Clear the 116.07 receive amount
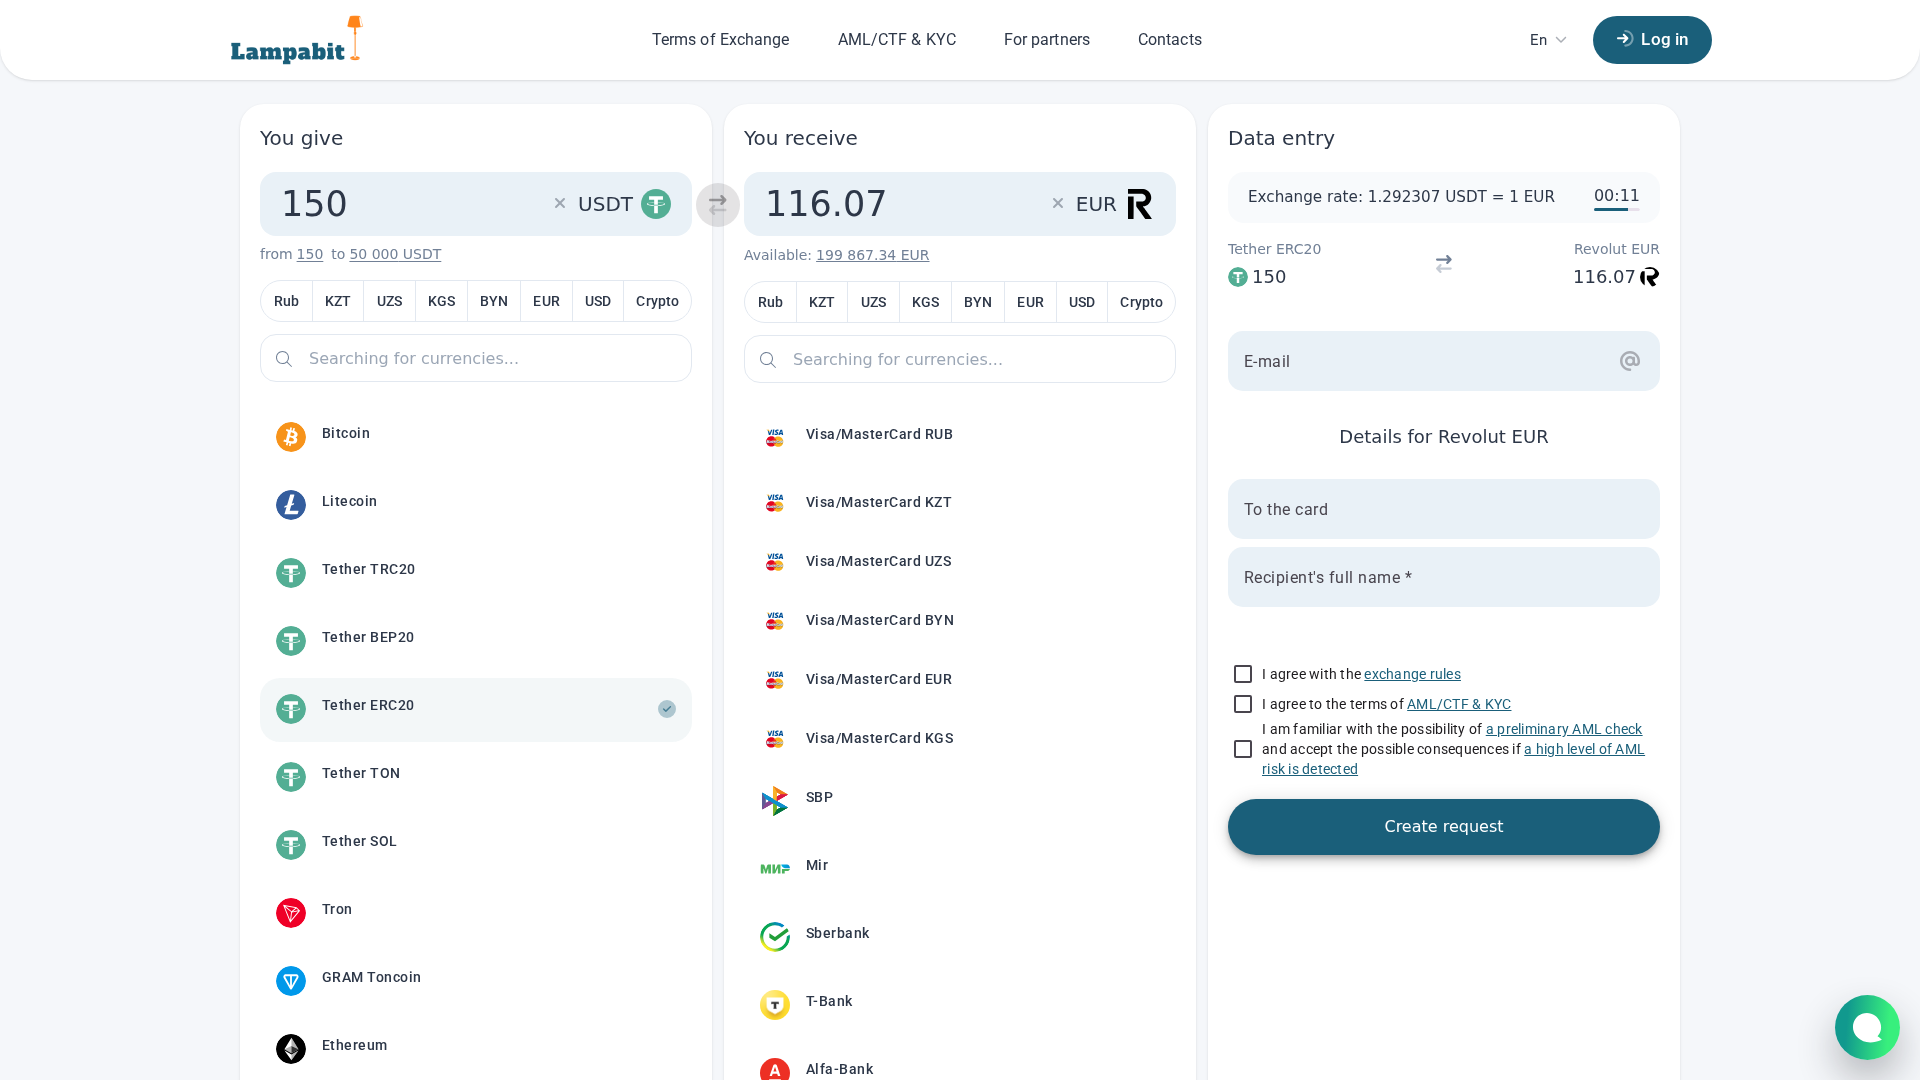This screenshot has width=1920, height=1080. 1058,203
